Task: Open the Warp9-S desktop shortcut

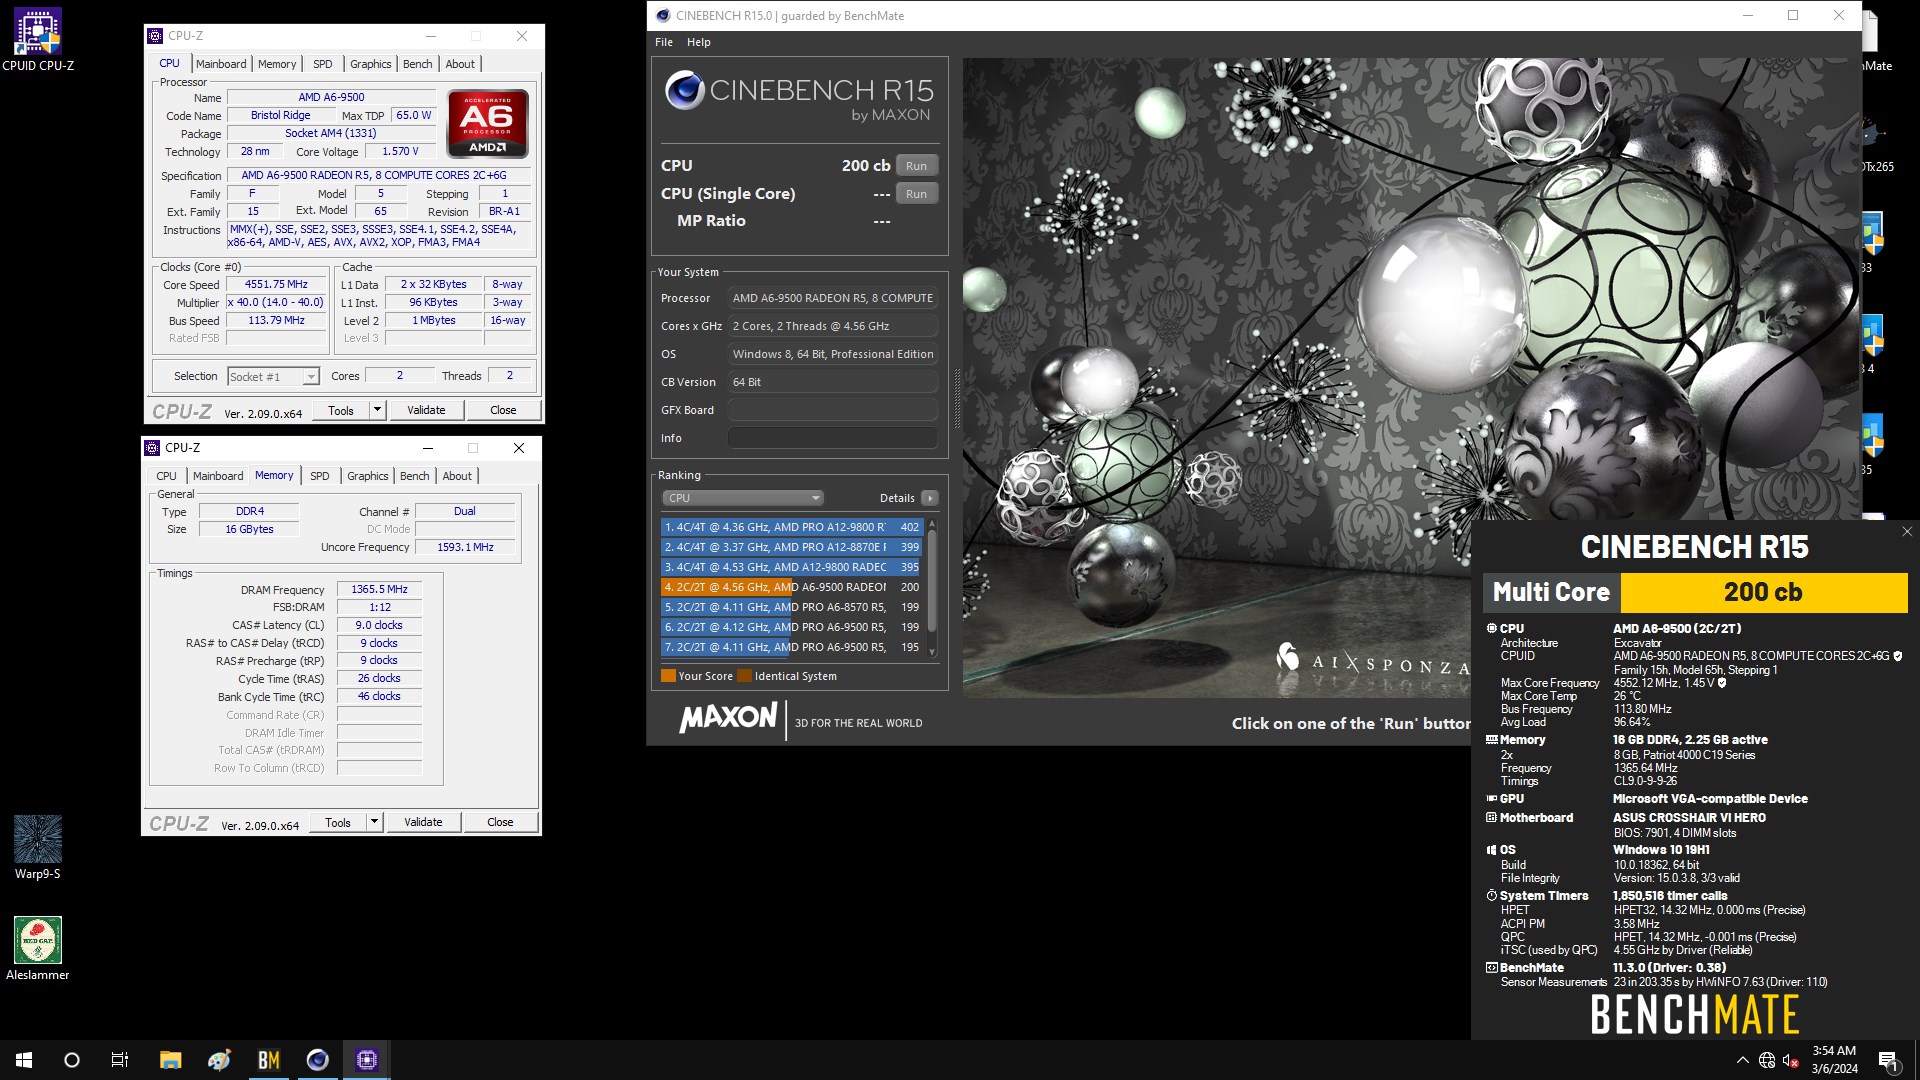Action: coord(38,847)
